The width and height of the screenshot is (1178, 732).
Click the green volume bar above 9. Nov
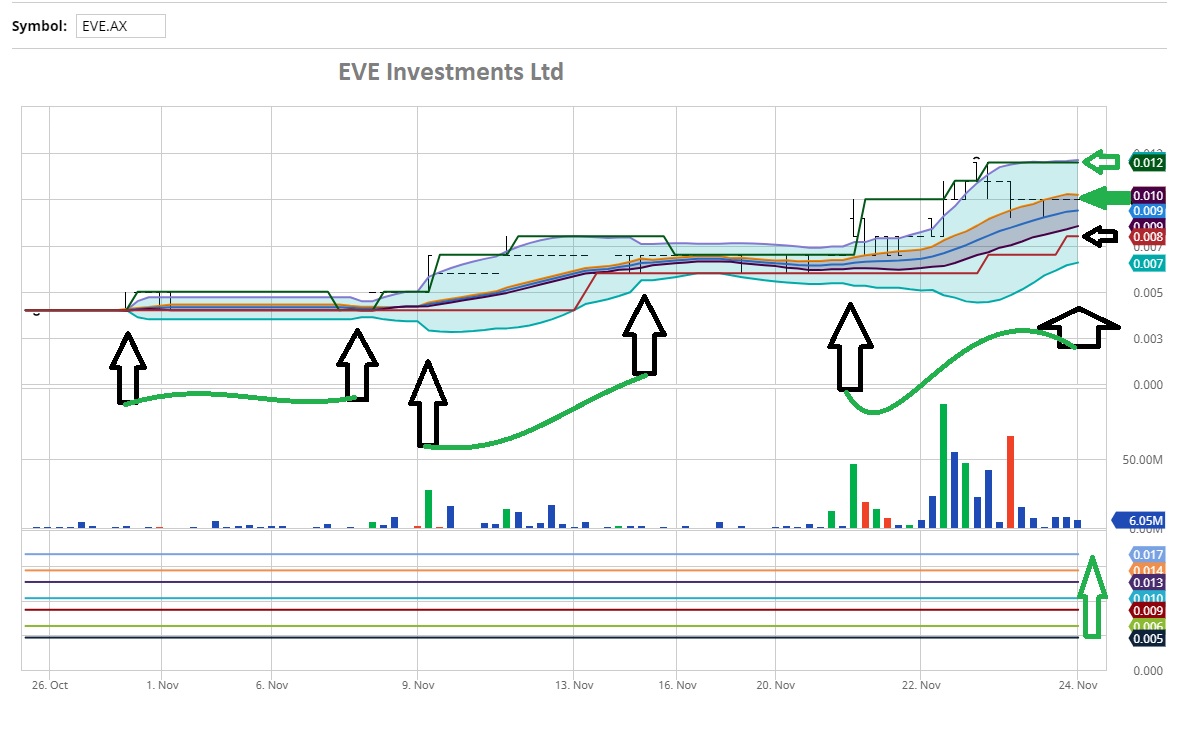(x=428, y=509)
